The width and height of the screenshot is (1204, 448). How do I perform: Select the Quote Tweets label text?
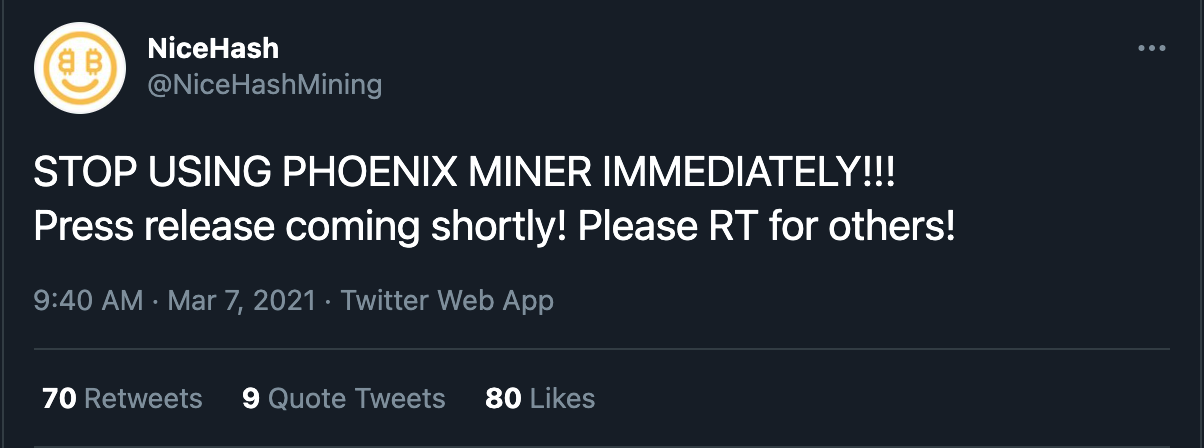tap(357, 398)
